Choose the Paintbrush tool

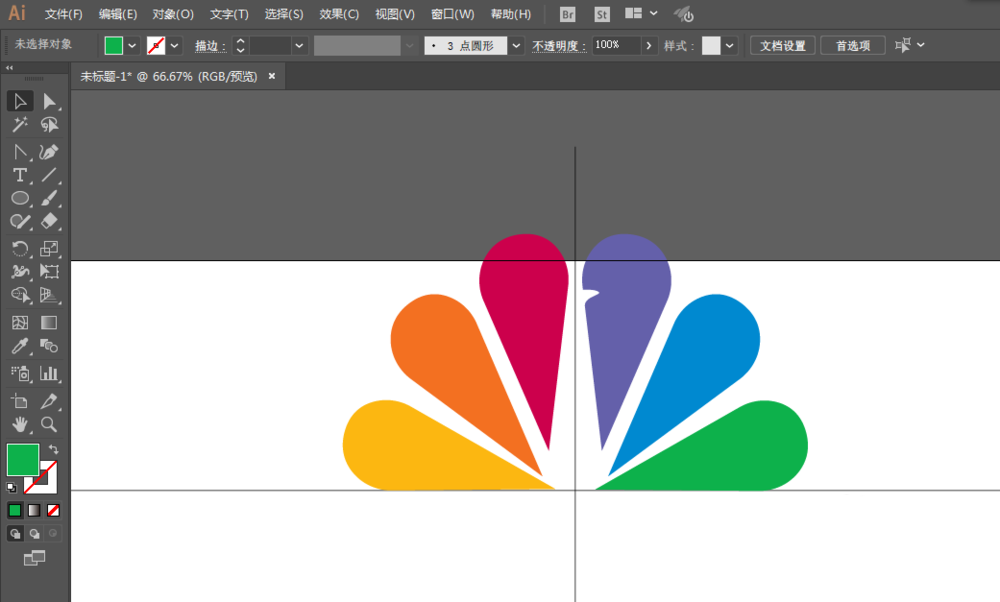[49, 198]
